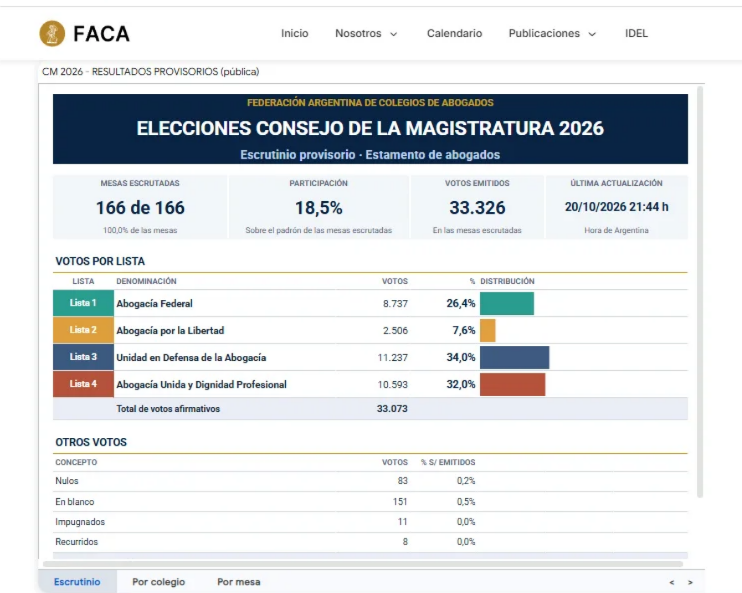
Task: Click the next sheet arrow
Action: click(x=690, y=582)
